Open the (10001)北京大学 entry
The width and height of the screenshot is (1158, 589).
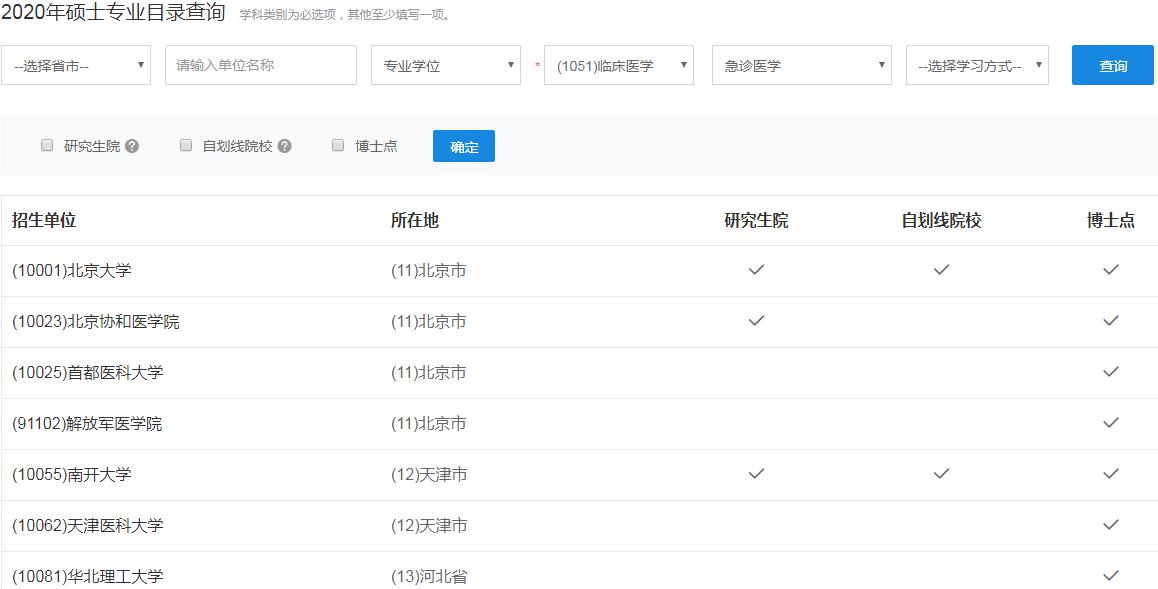[x=72, y=271]
